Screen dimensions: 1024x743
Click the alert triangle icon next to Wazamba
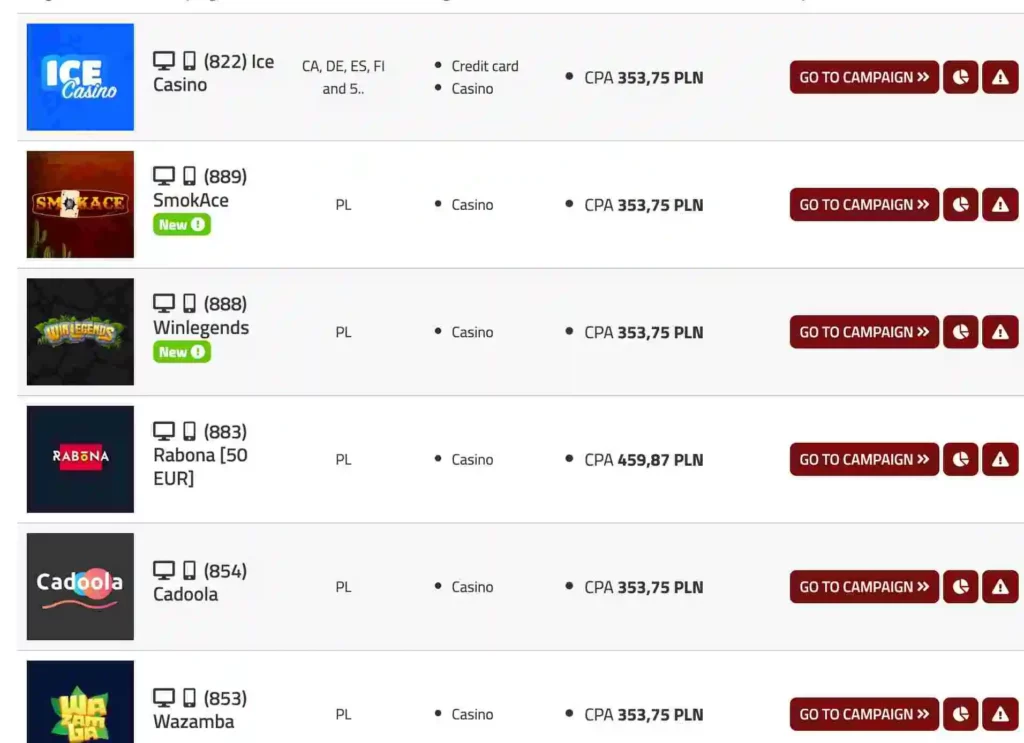tap(1000, 714)
